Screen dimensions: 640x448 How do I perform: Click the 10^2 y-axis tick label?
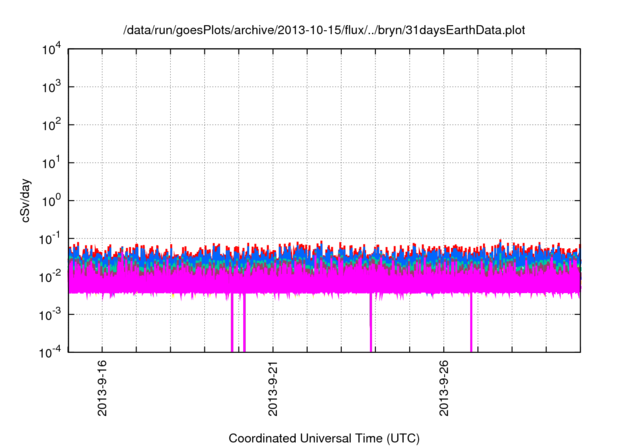click(x=52, y=125)
